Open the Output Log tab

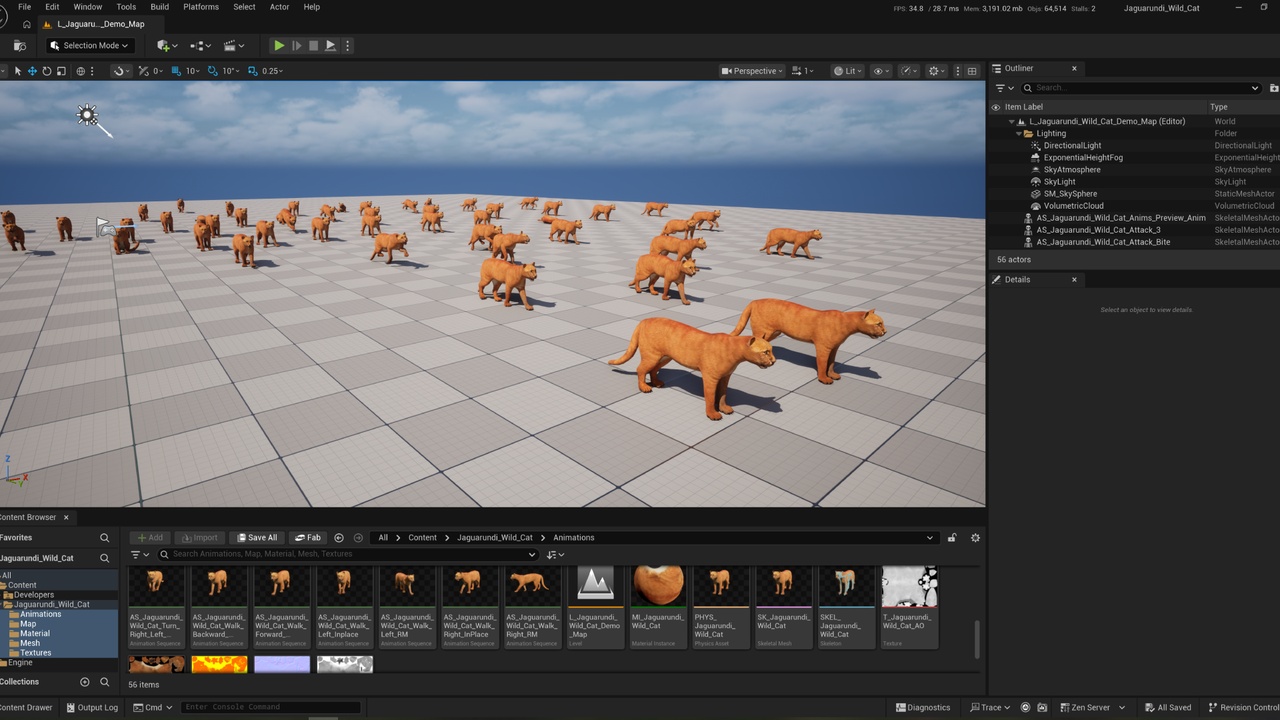pyautogui.click(x=92, y=707)
